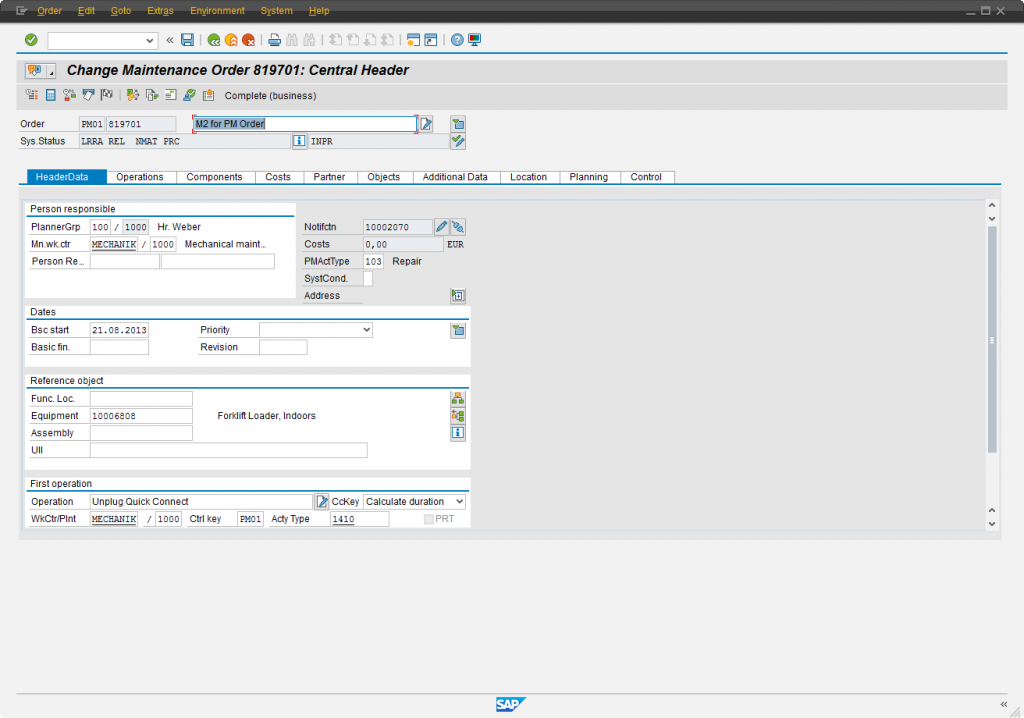1024x718 pixels.
Task: Select the Components tab
Action: coord(214,177)
